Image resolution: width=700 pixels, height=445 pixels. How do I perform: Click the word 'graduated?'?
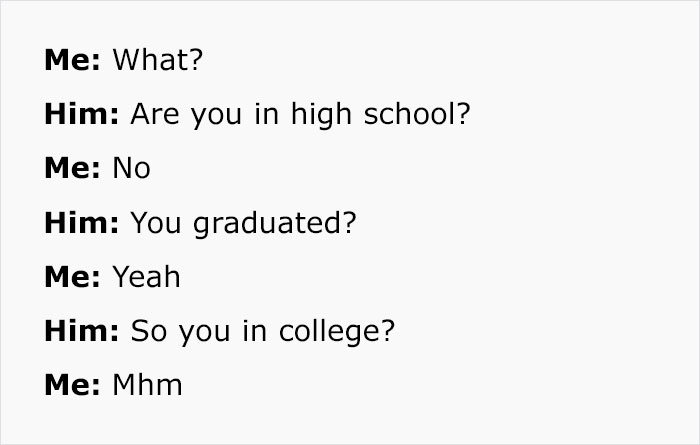pyautogui.click(x=275, y=224)
